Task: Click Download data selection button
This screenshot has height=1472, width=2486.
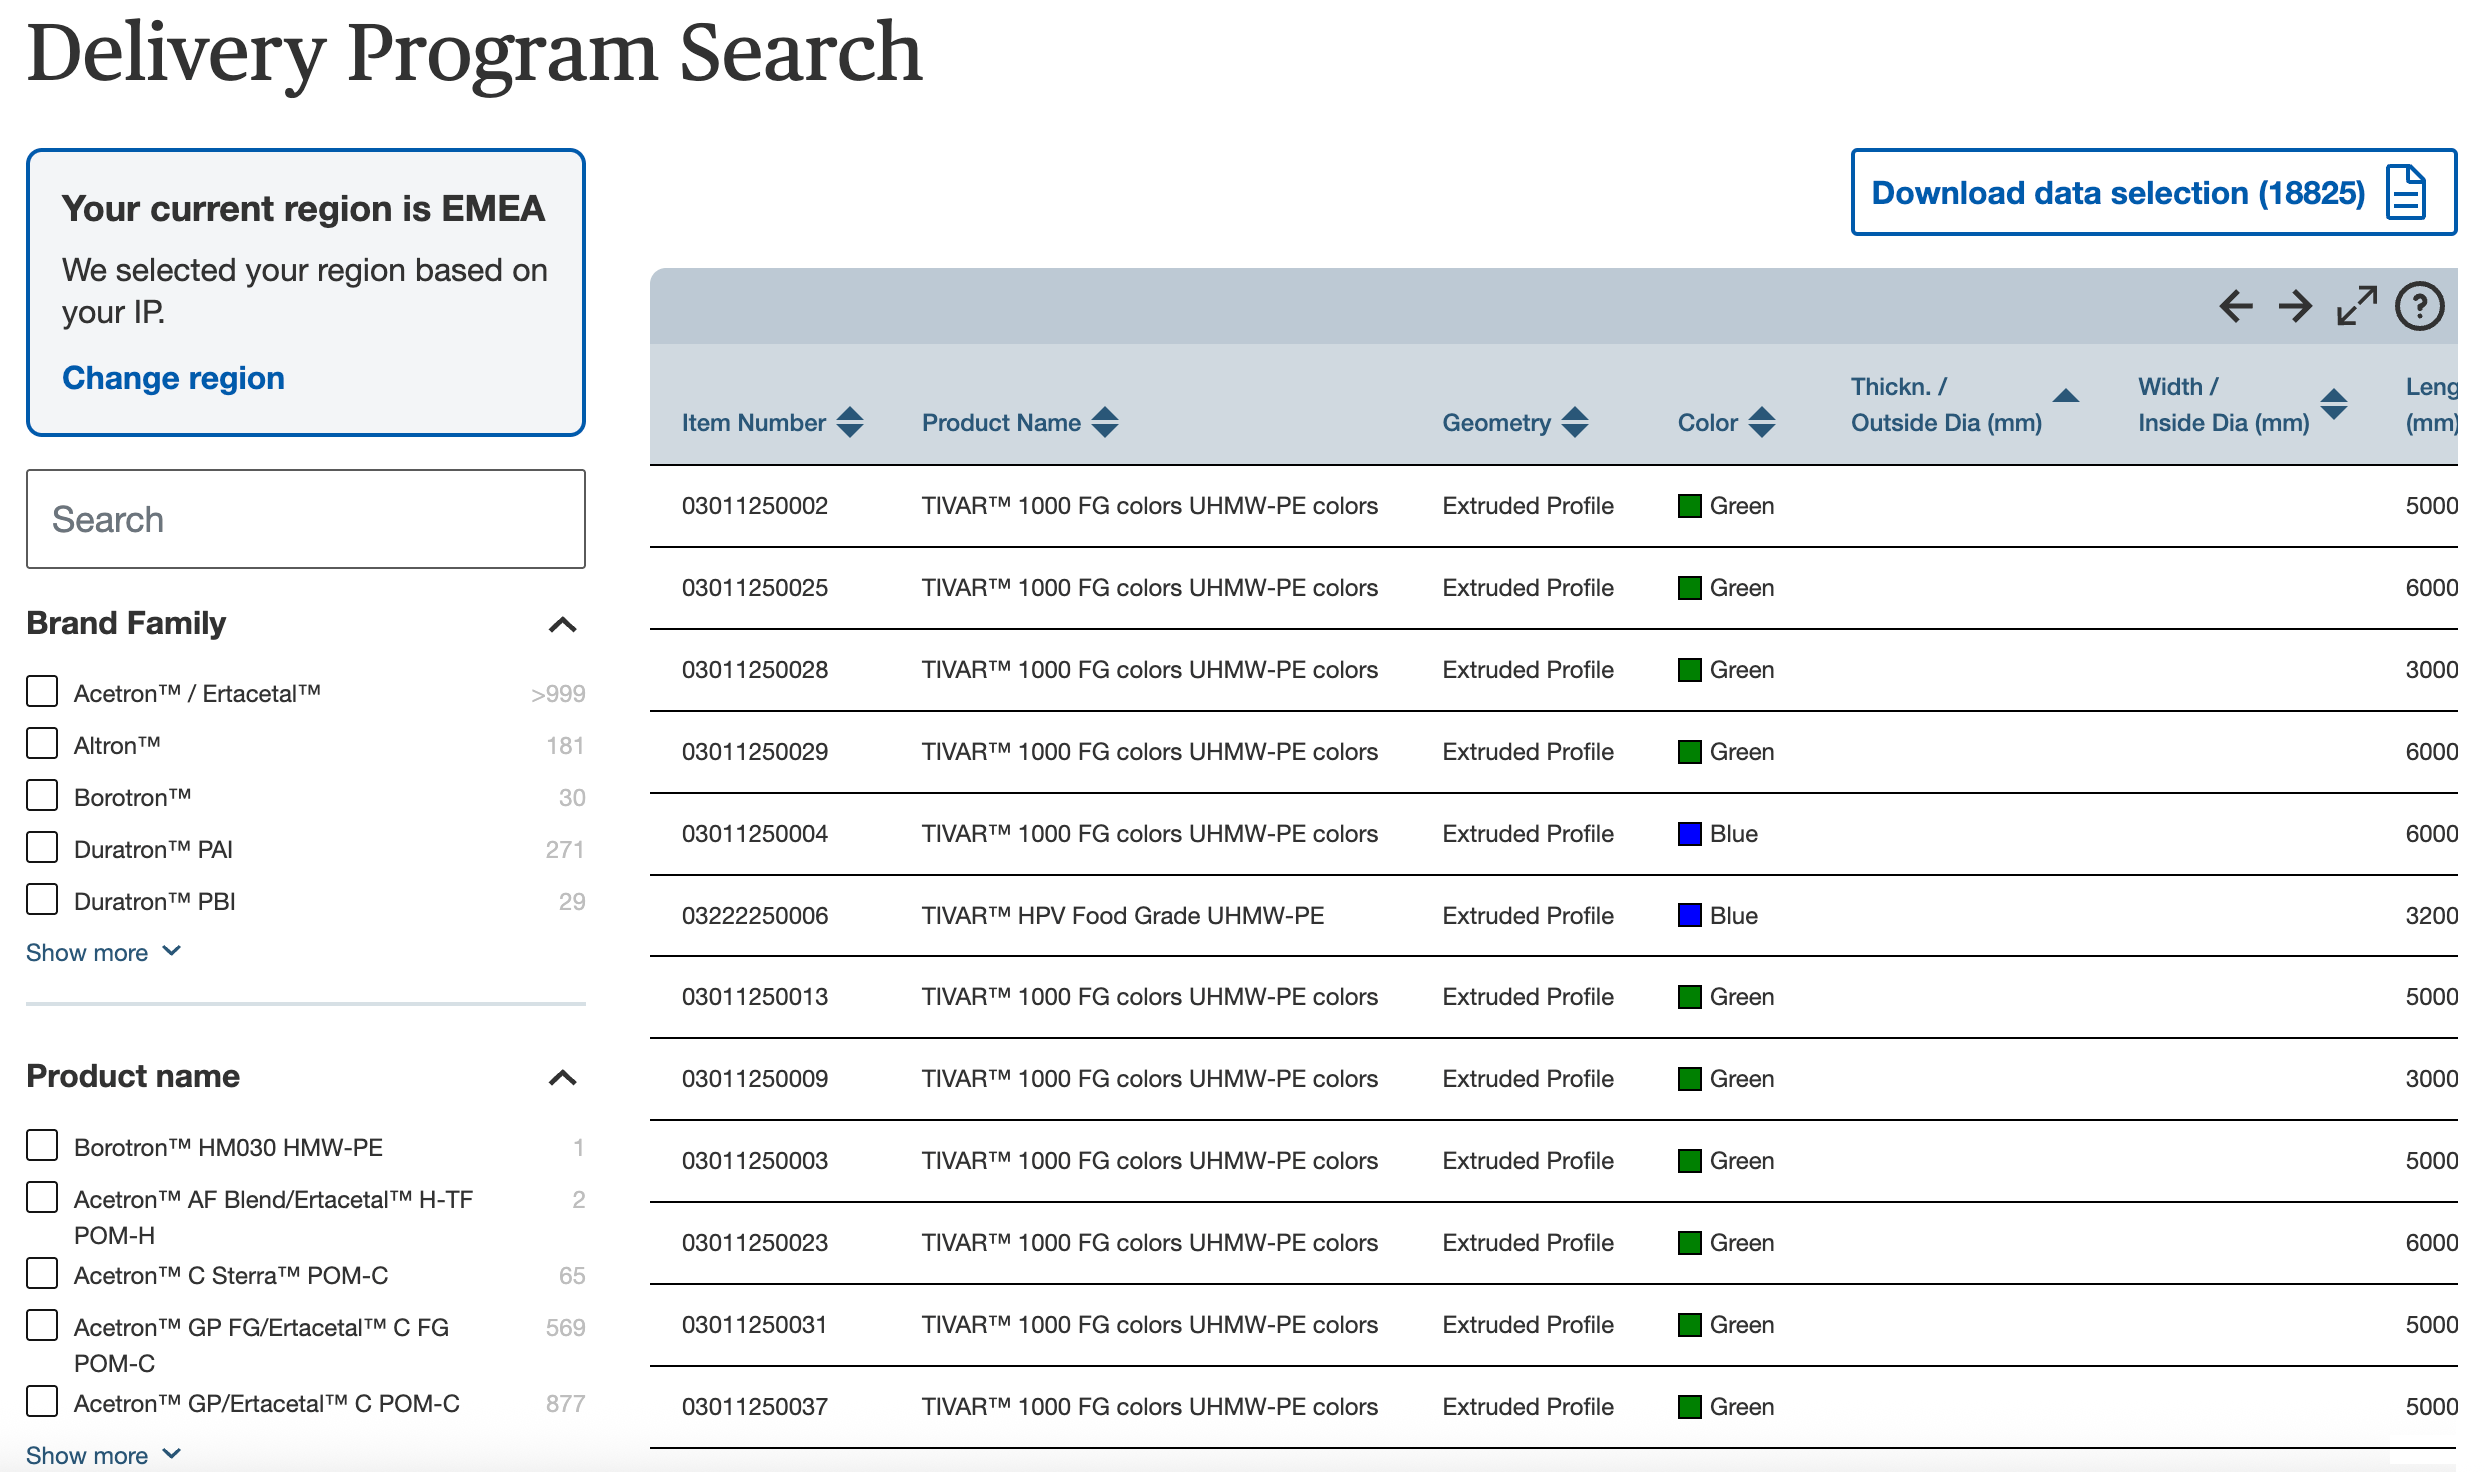Action: pos(2152,192)
